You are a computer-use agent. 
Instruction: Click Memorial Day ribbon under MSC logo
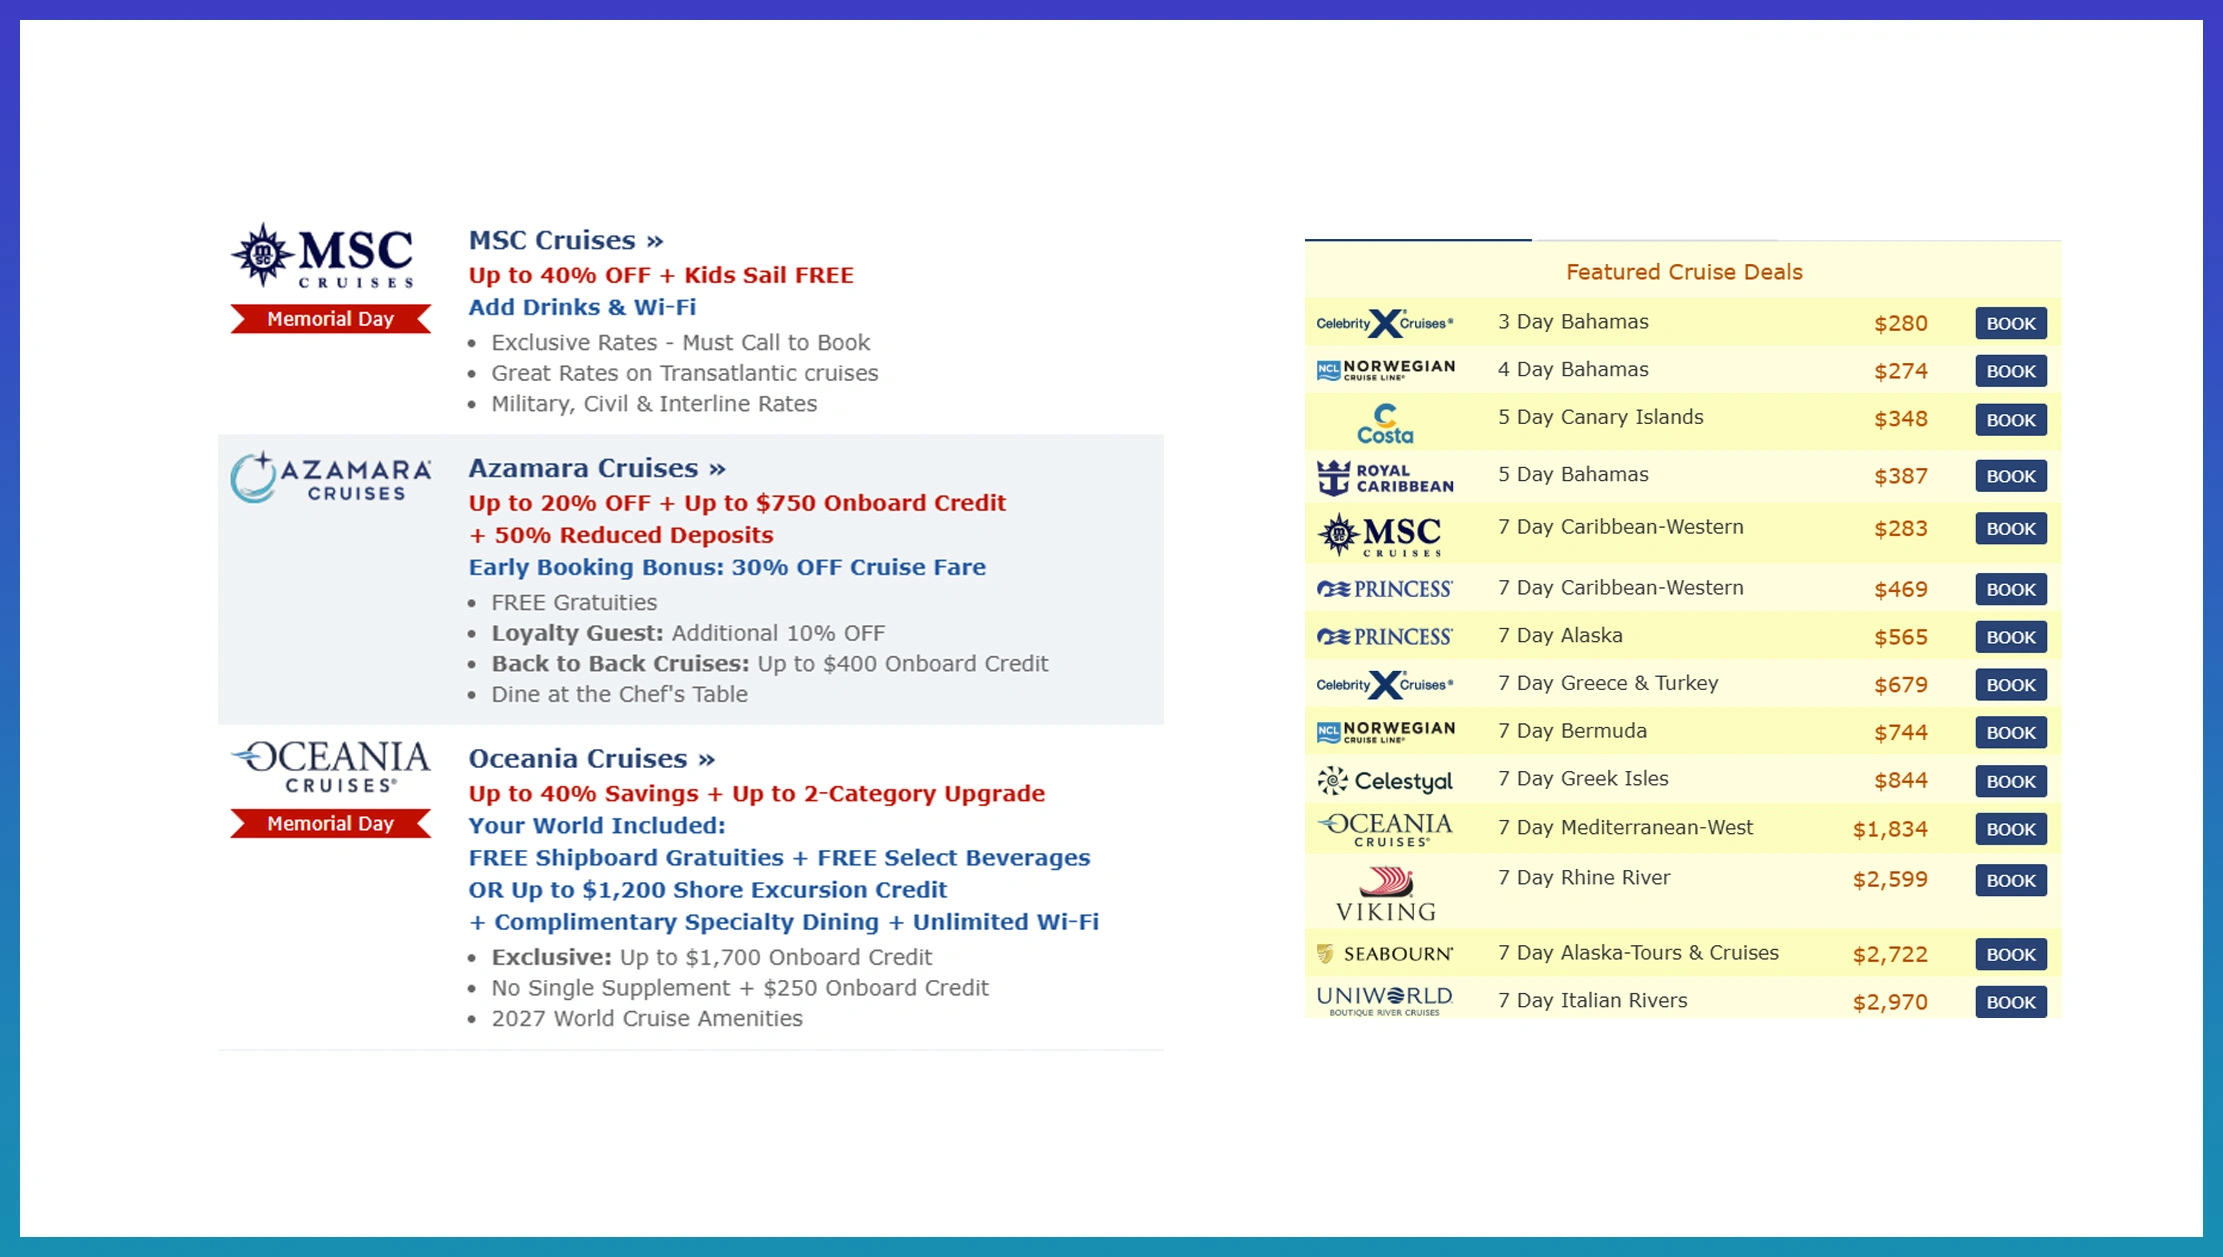pos(331,319)
